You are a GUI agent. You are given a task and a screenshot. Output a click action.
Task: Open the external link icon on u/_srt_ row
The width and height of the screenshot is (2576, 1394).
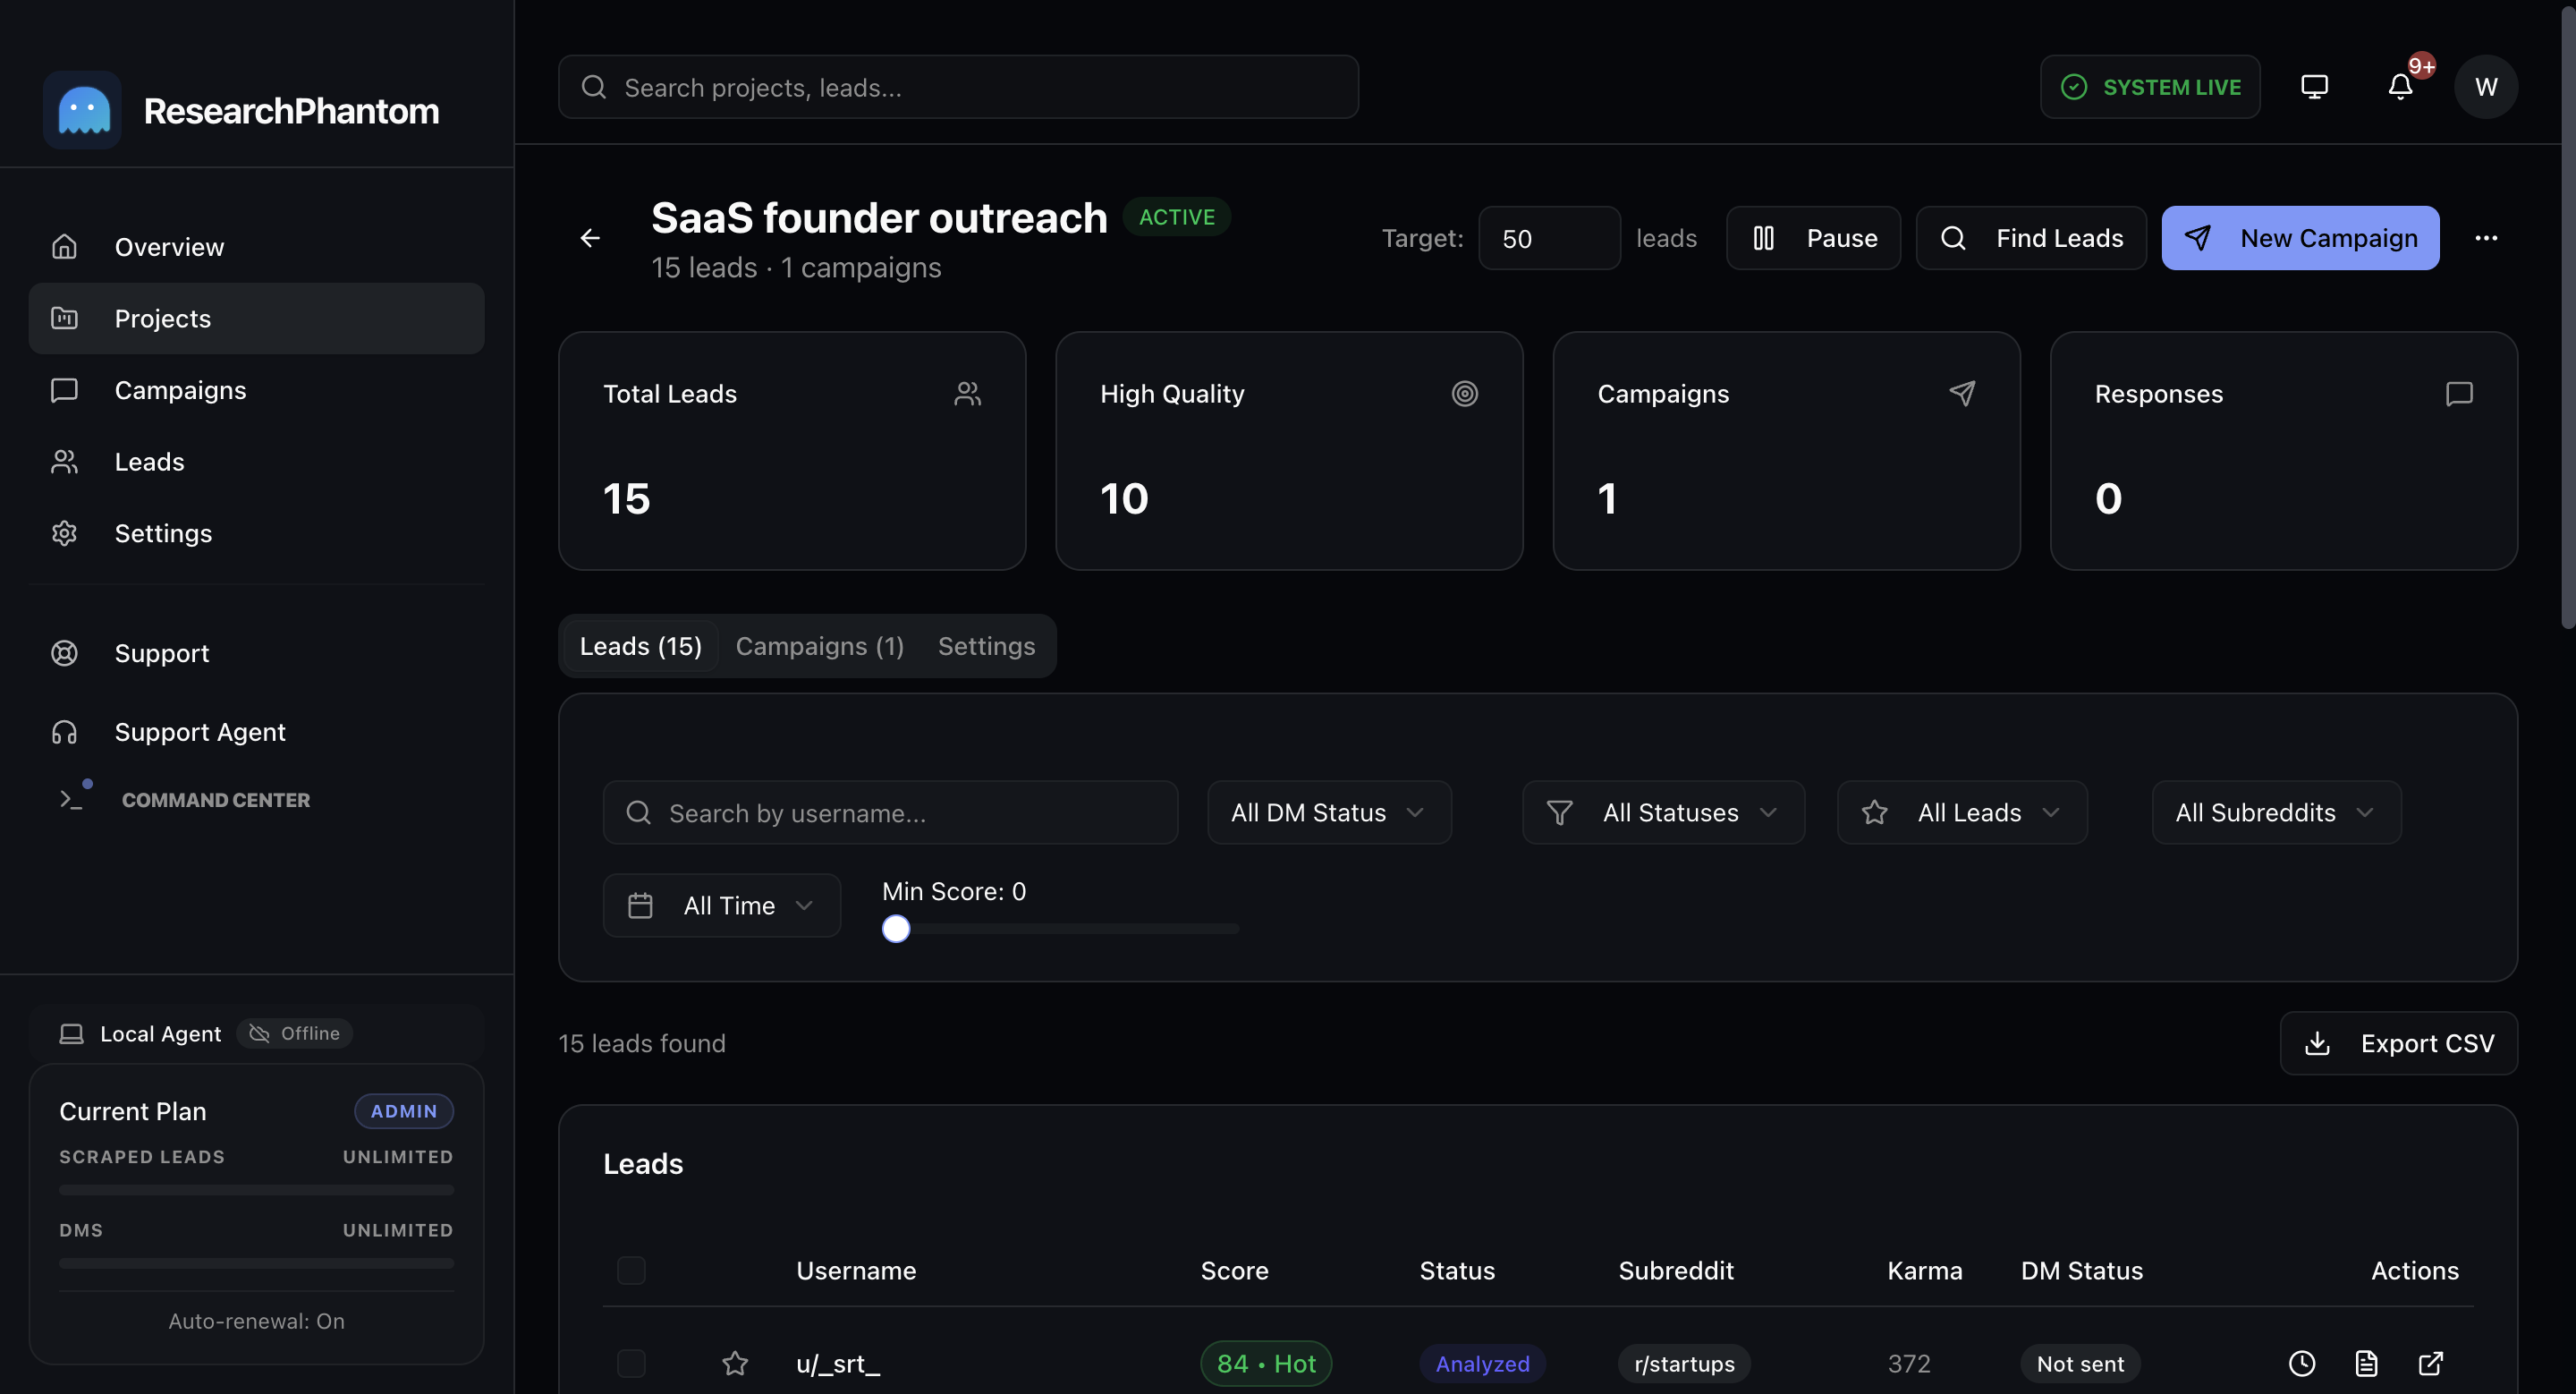tap(2432, 1363)
